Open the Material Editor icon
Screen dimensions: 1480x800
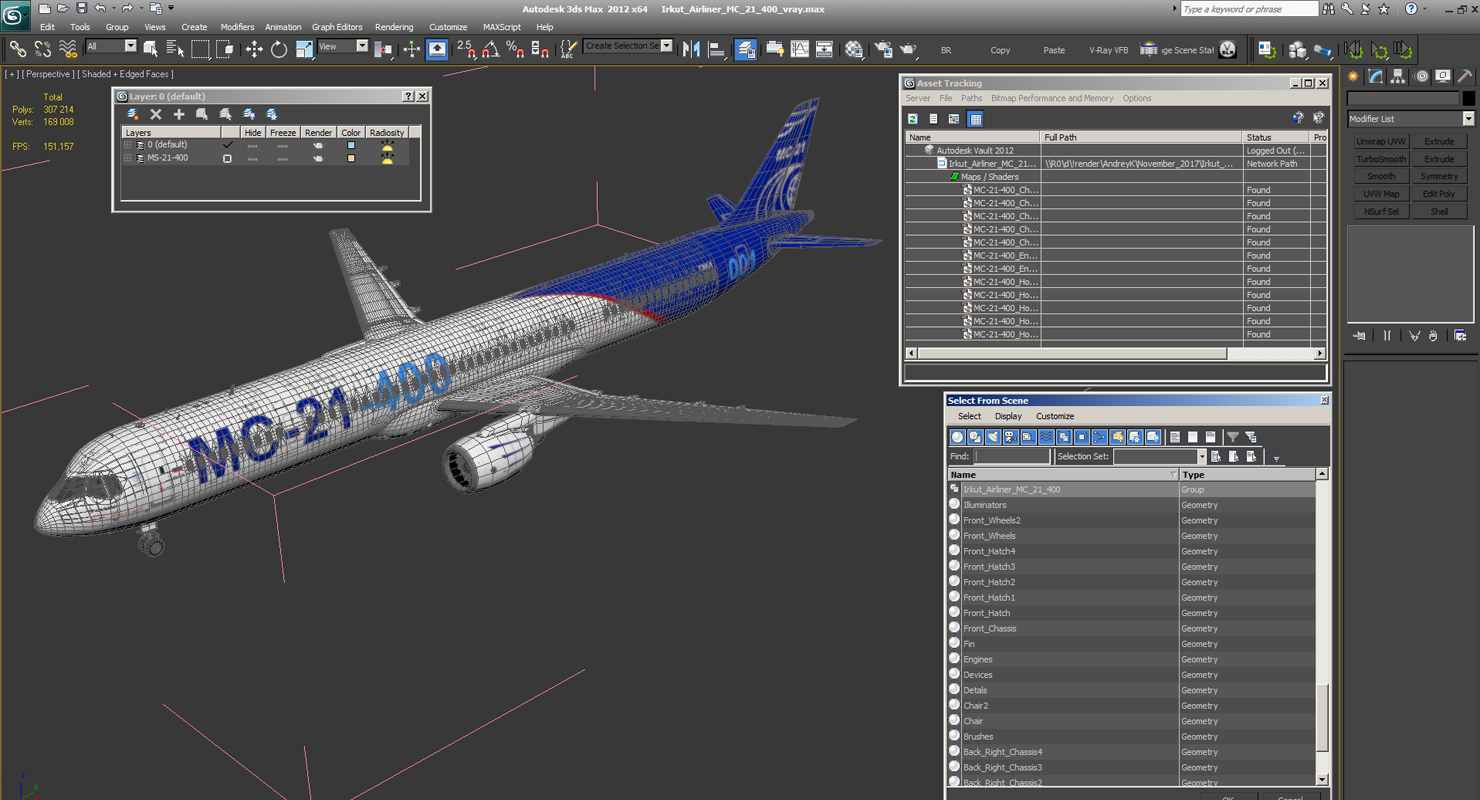[853, 49]
